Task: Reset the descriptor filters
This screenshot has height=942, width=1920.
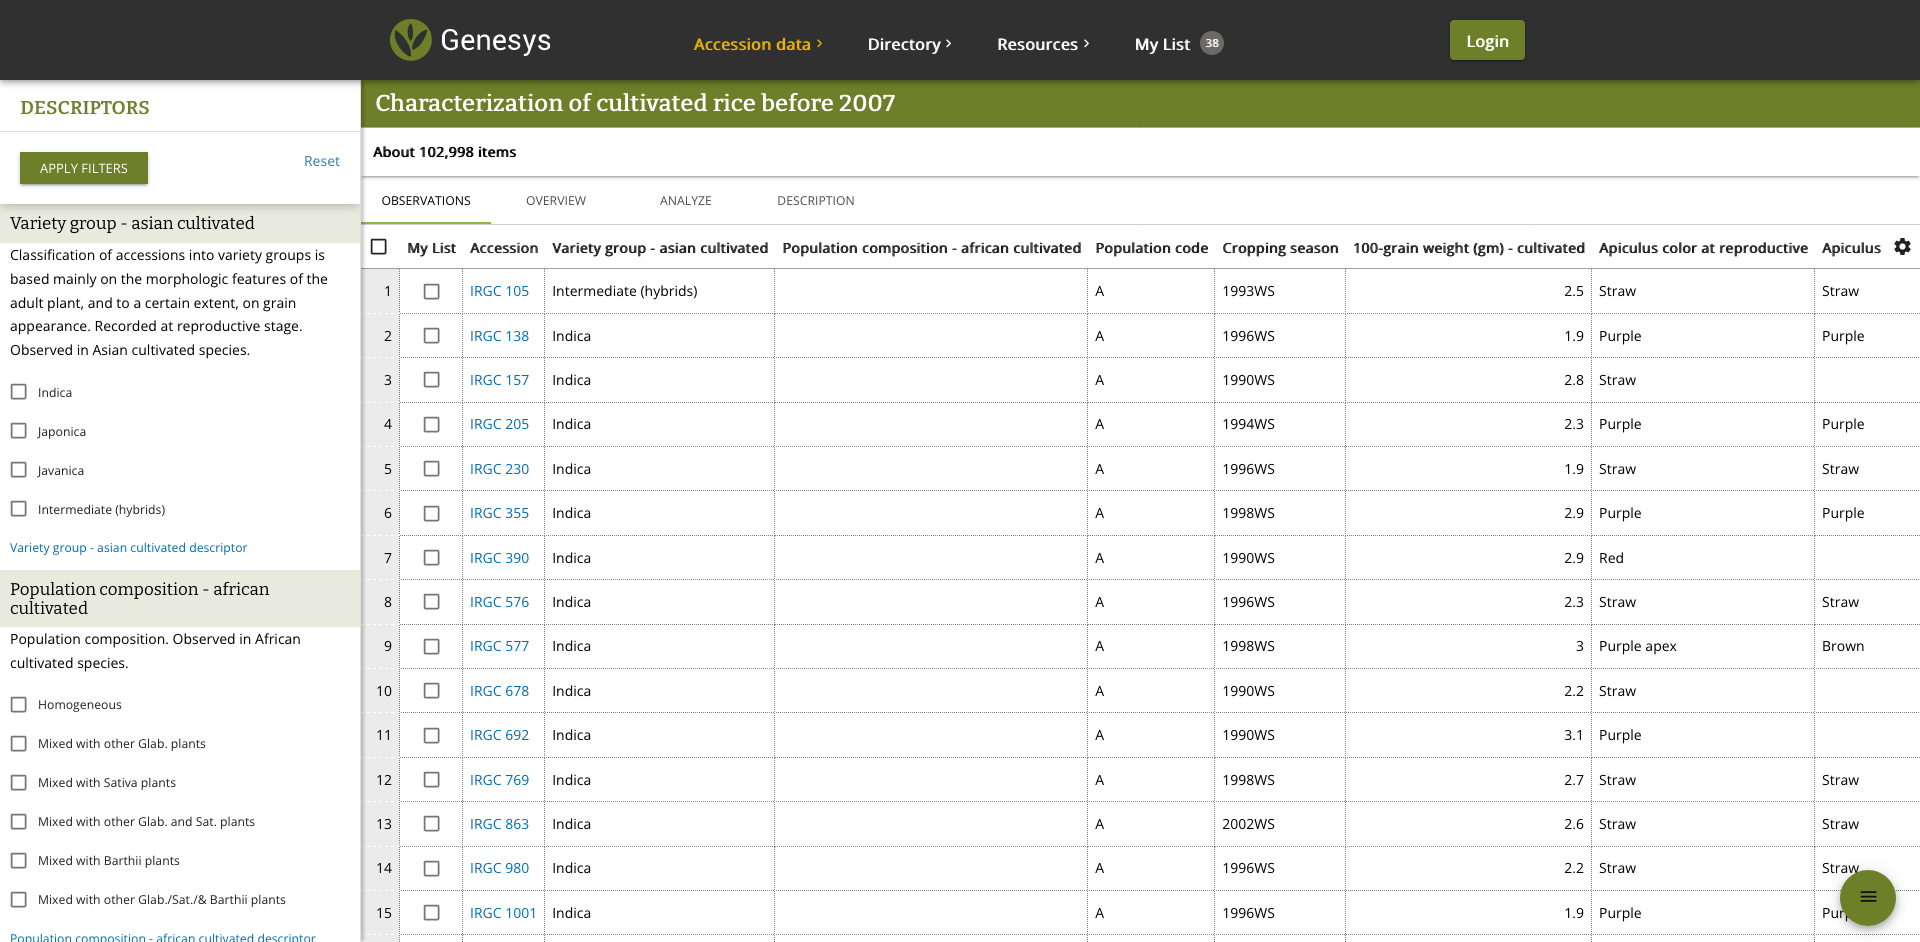Action: tap(321, 161)
